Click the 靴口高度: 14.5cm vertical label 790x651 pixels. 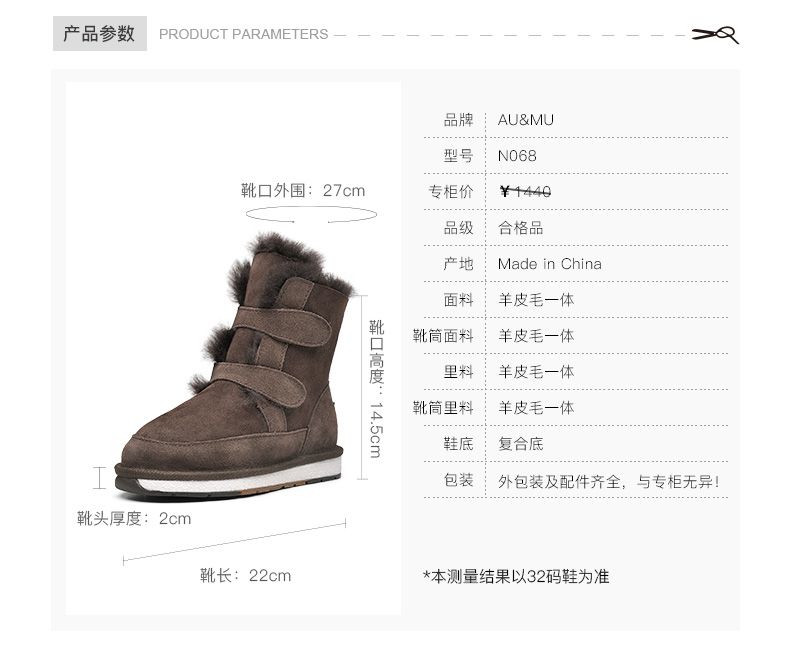[376, 388]
